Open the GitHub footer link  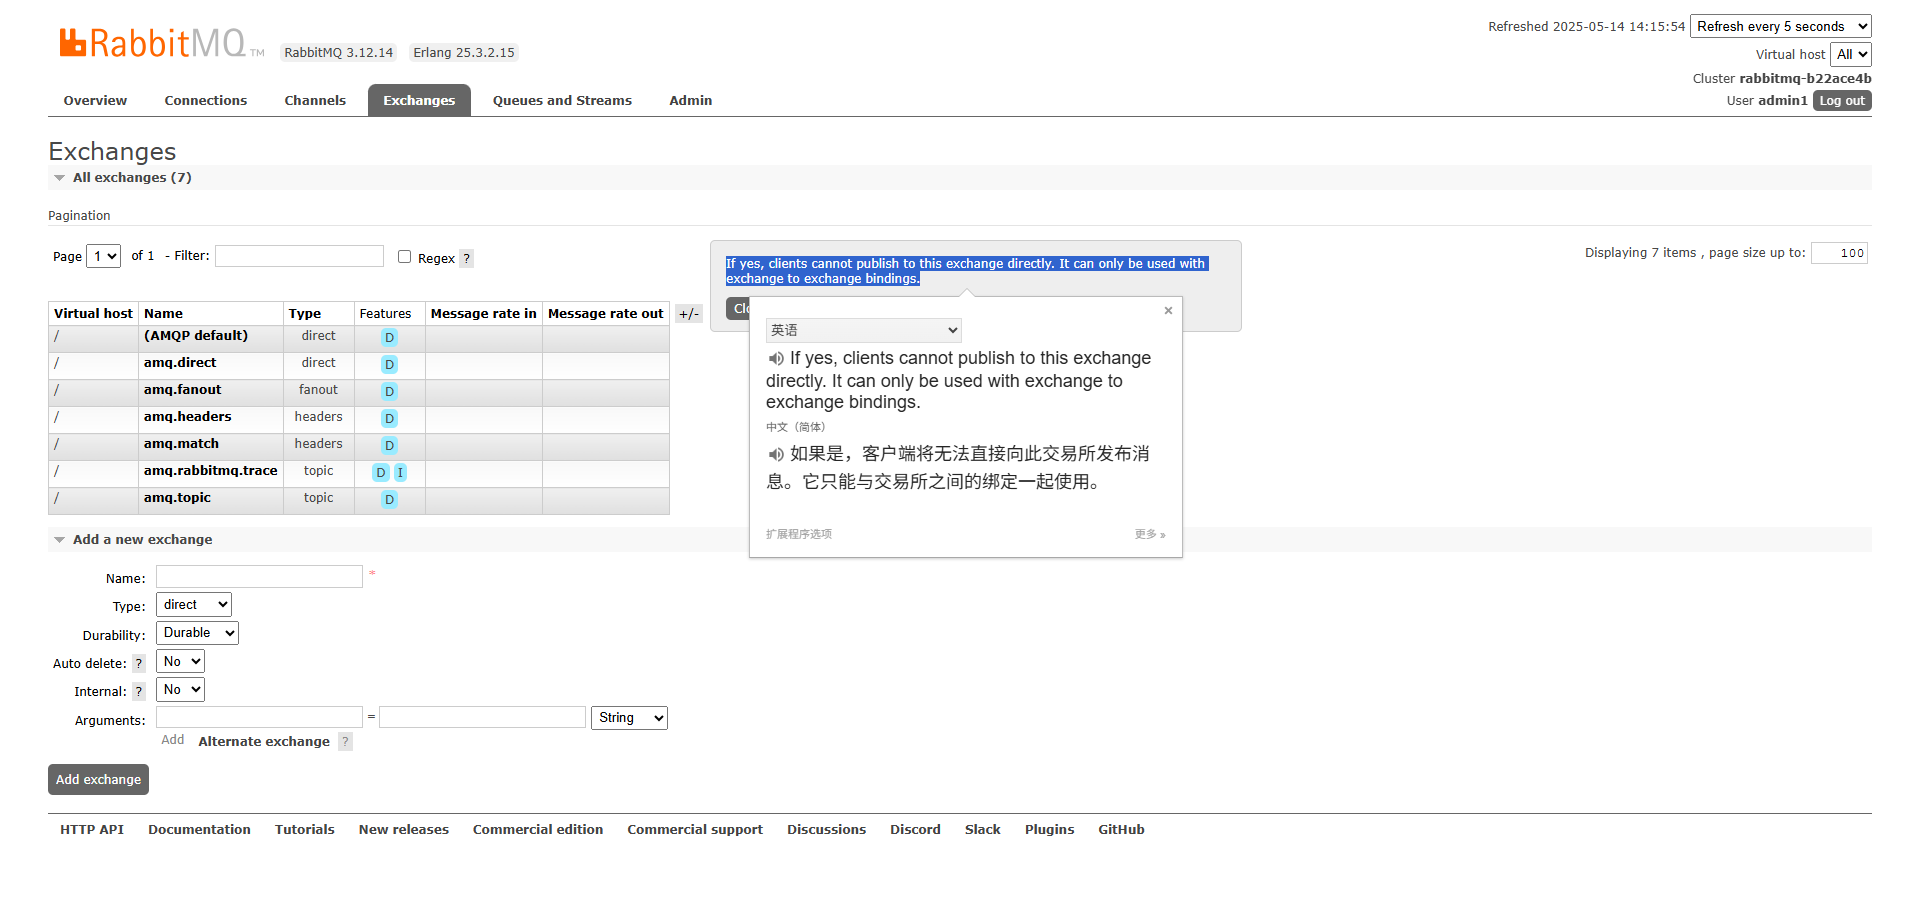point(1122,830)
